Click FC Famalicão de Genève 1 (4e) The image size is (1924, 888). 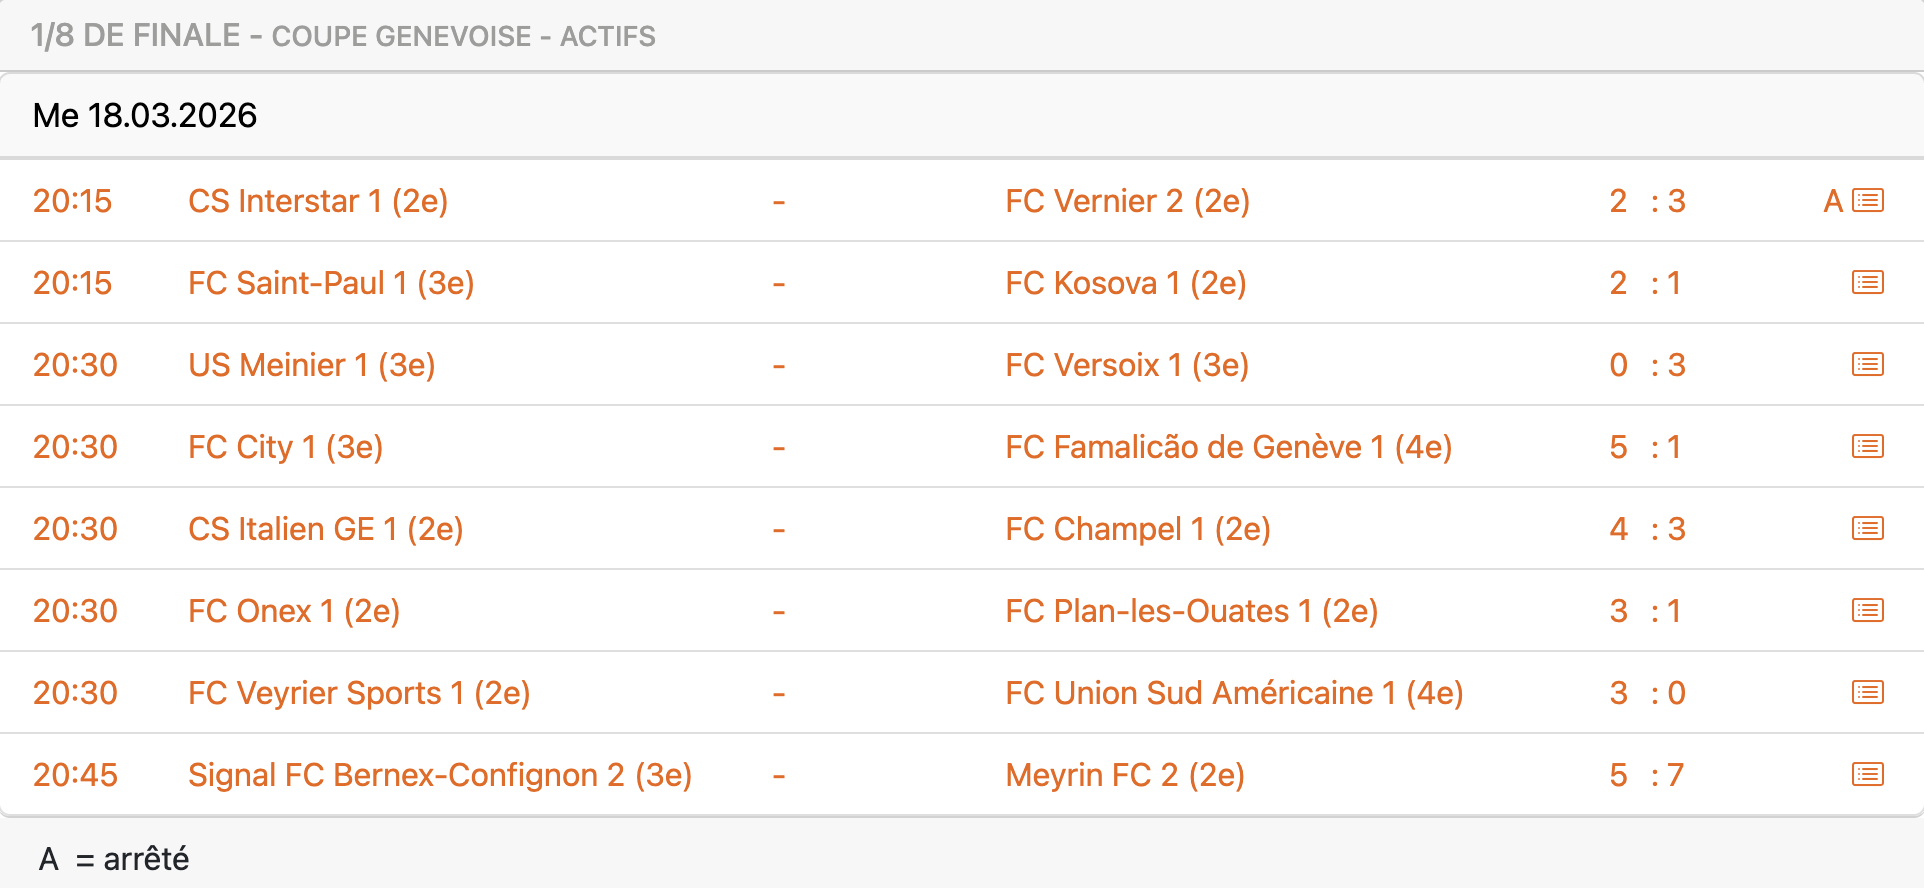click(x=1228, y=447)
